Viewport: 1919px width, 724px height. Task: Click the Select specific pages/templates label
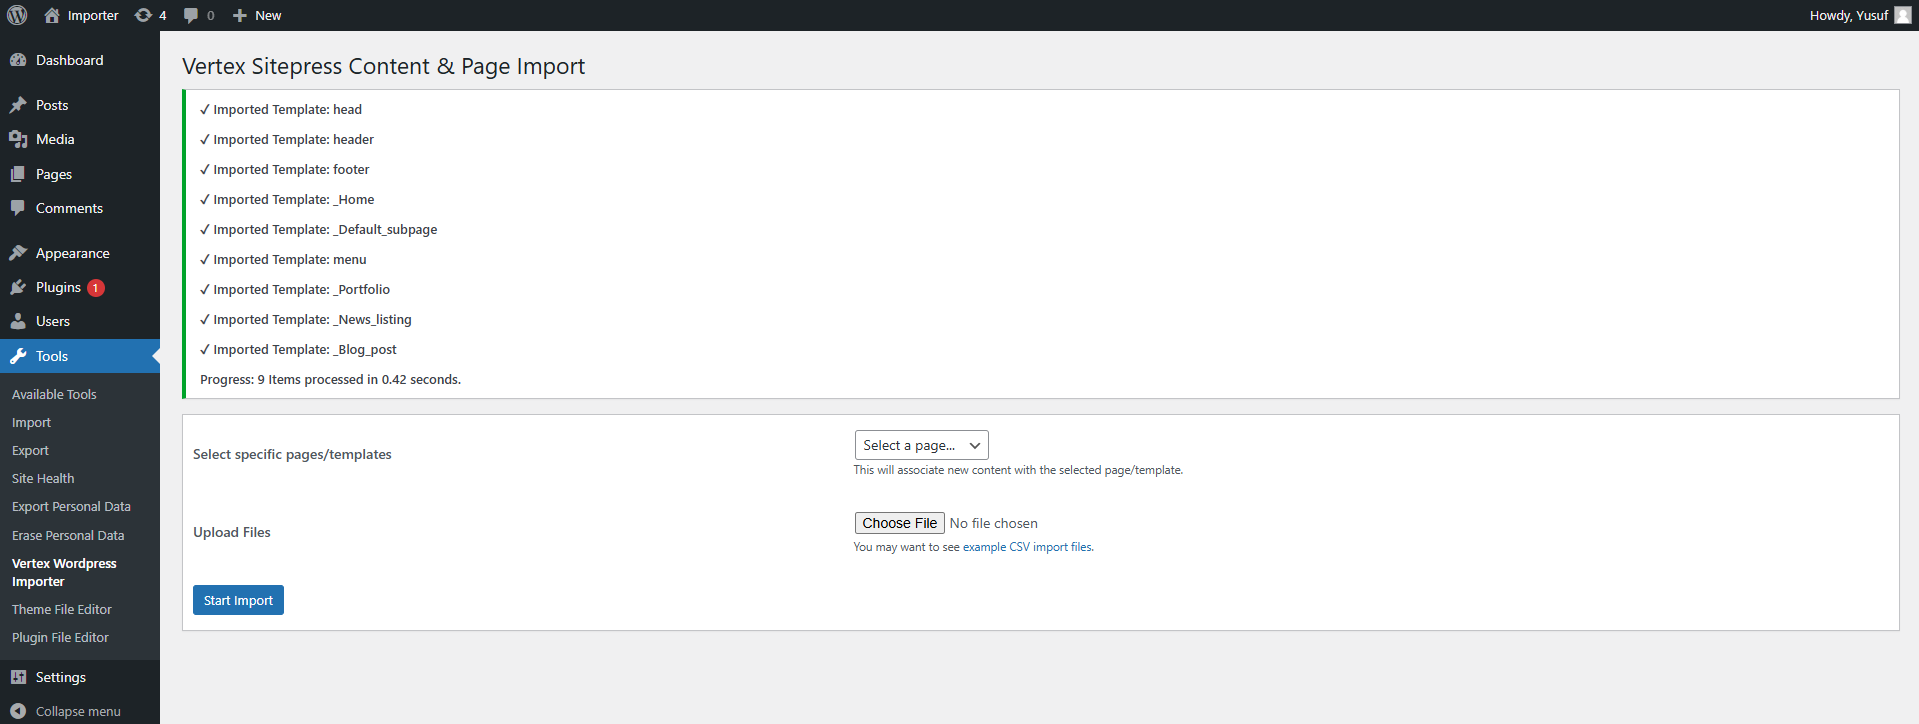[292, 454]
